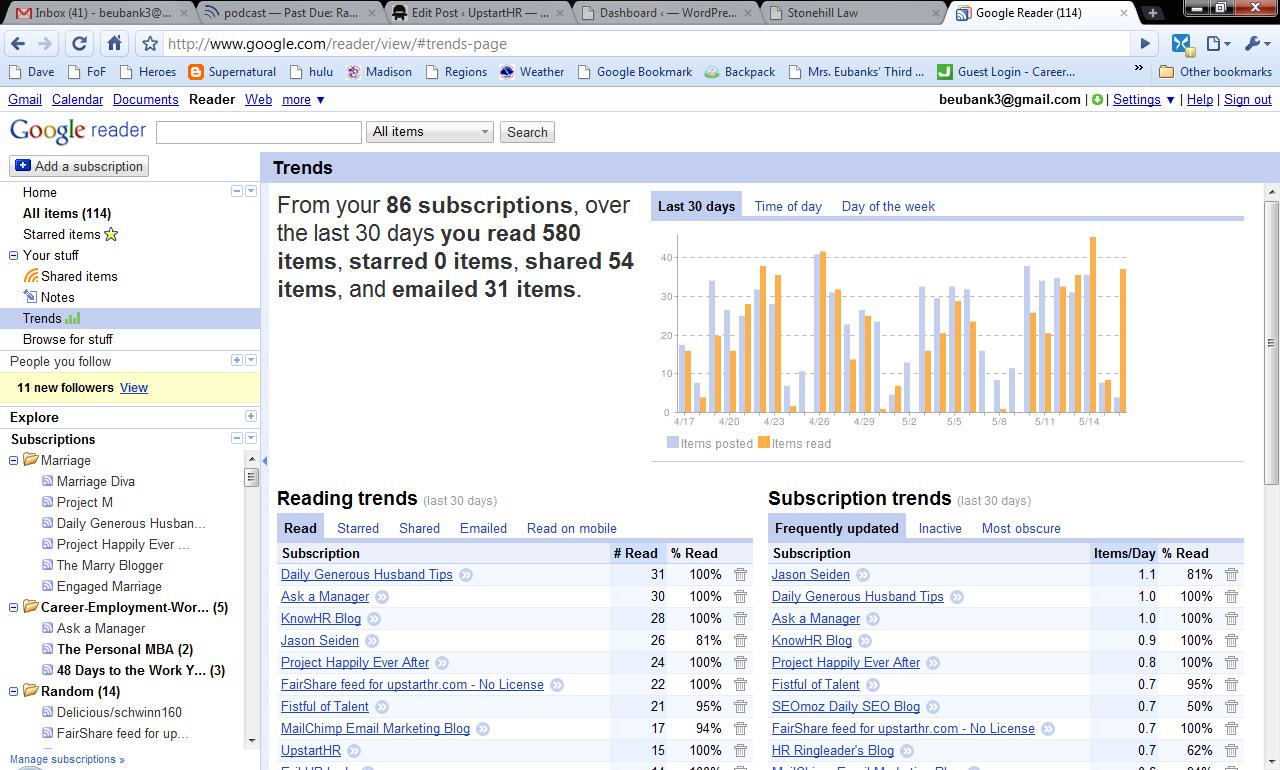Viewport: 1280px width, 770px height.
Task: Click the Items posted blue legend swatch
Action: point(673,443)
